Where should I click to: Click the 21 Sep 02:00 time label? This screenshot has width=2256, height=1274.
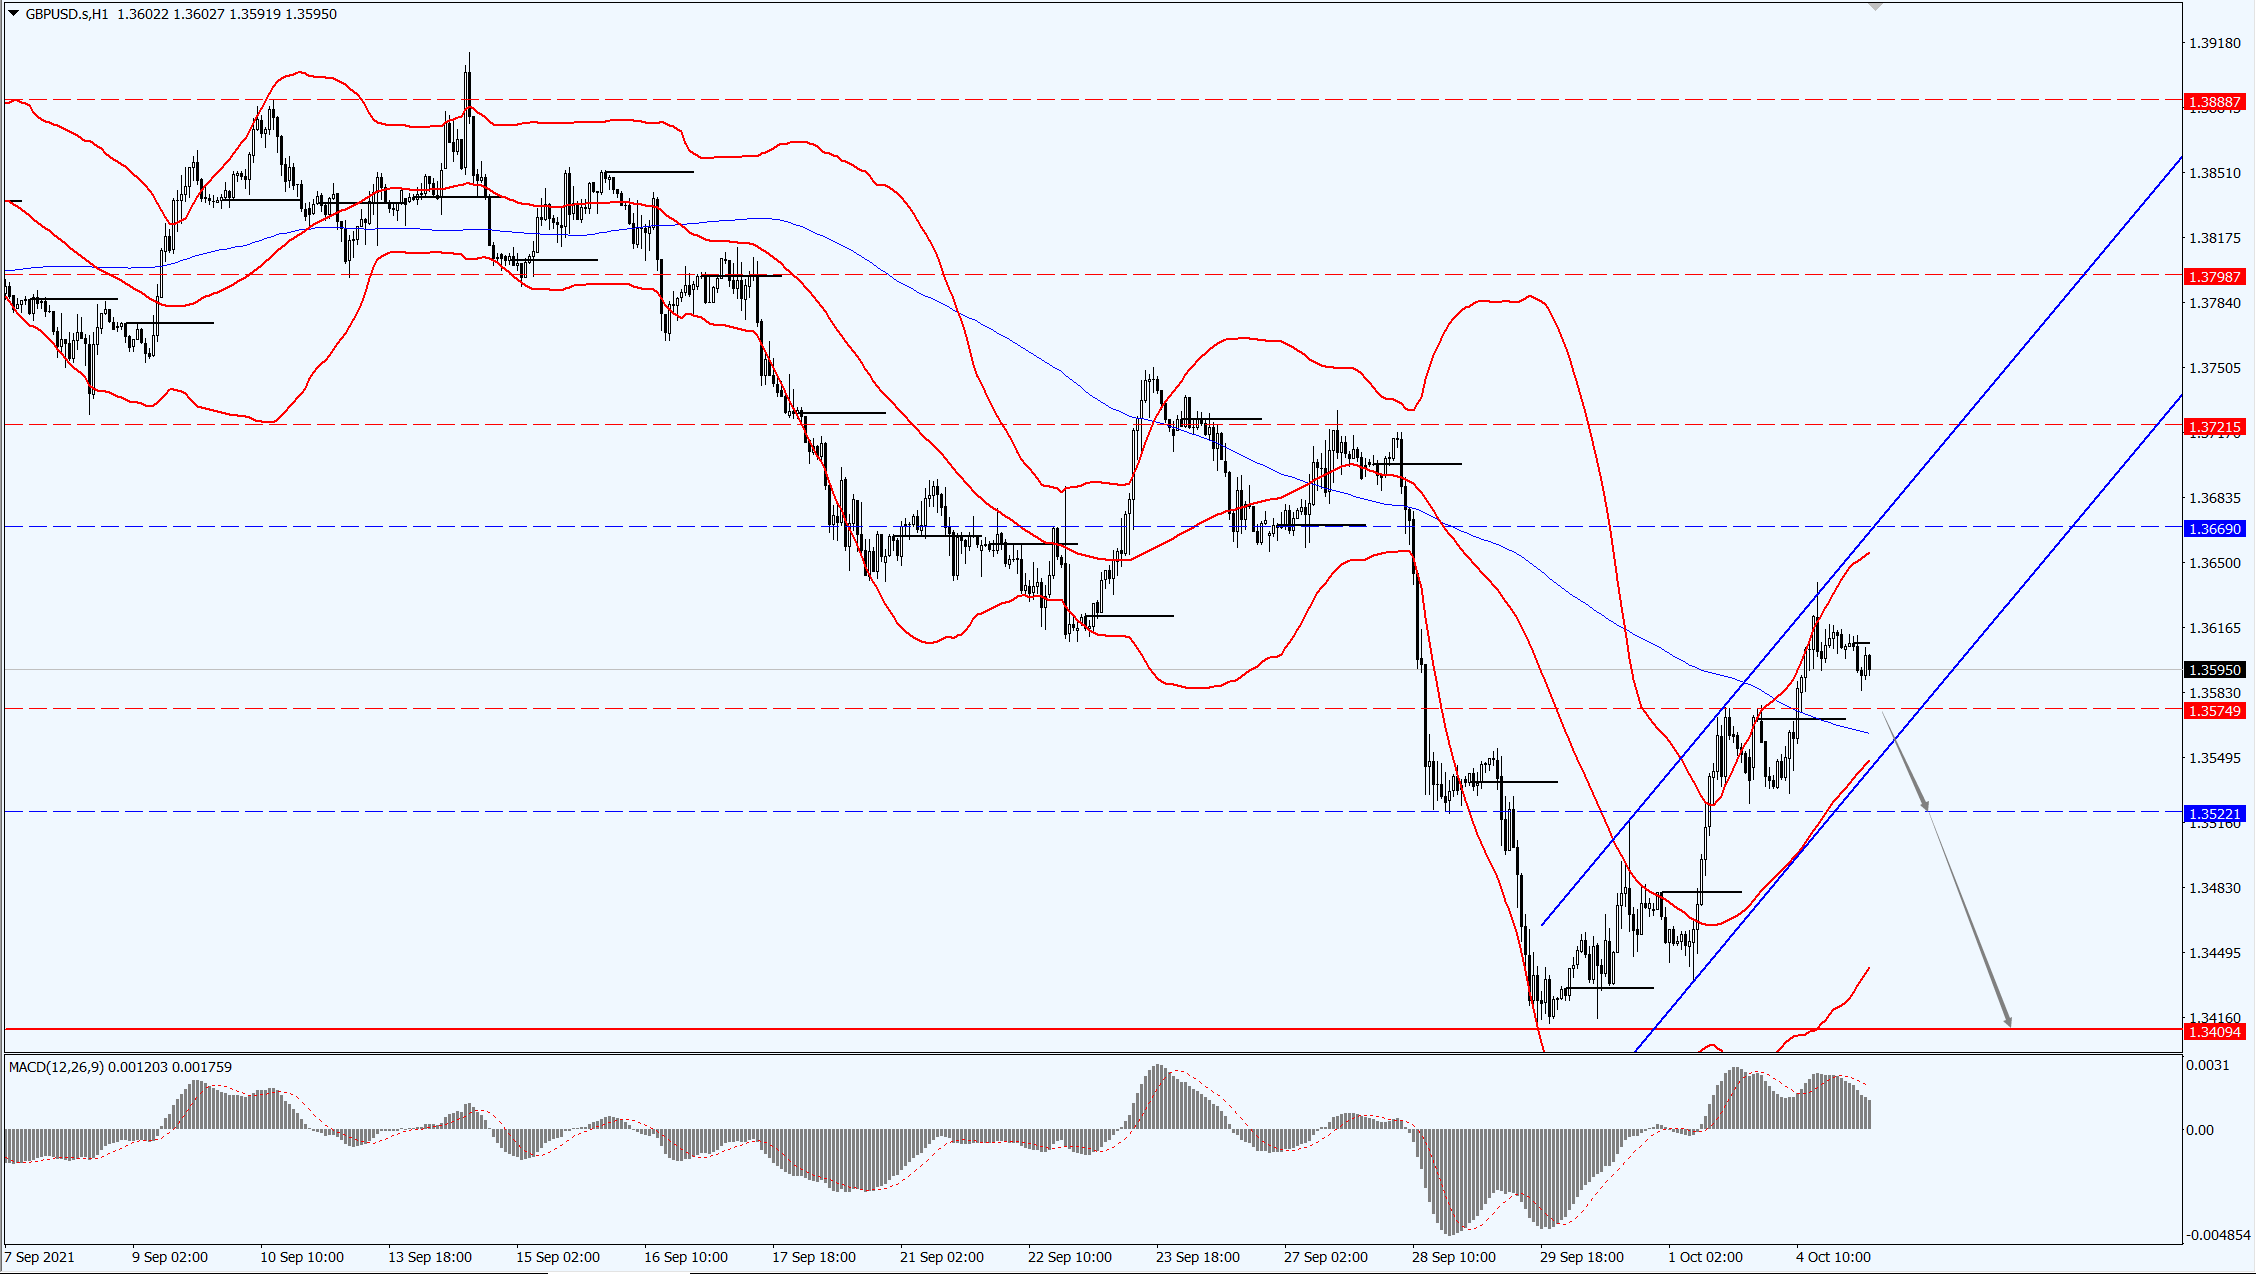click(x=942, y=1257)
